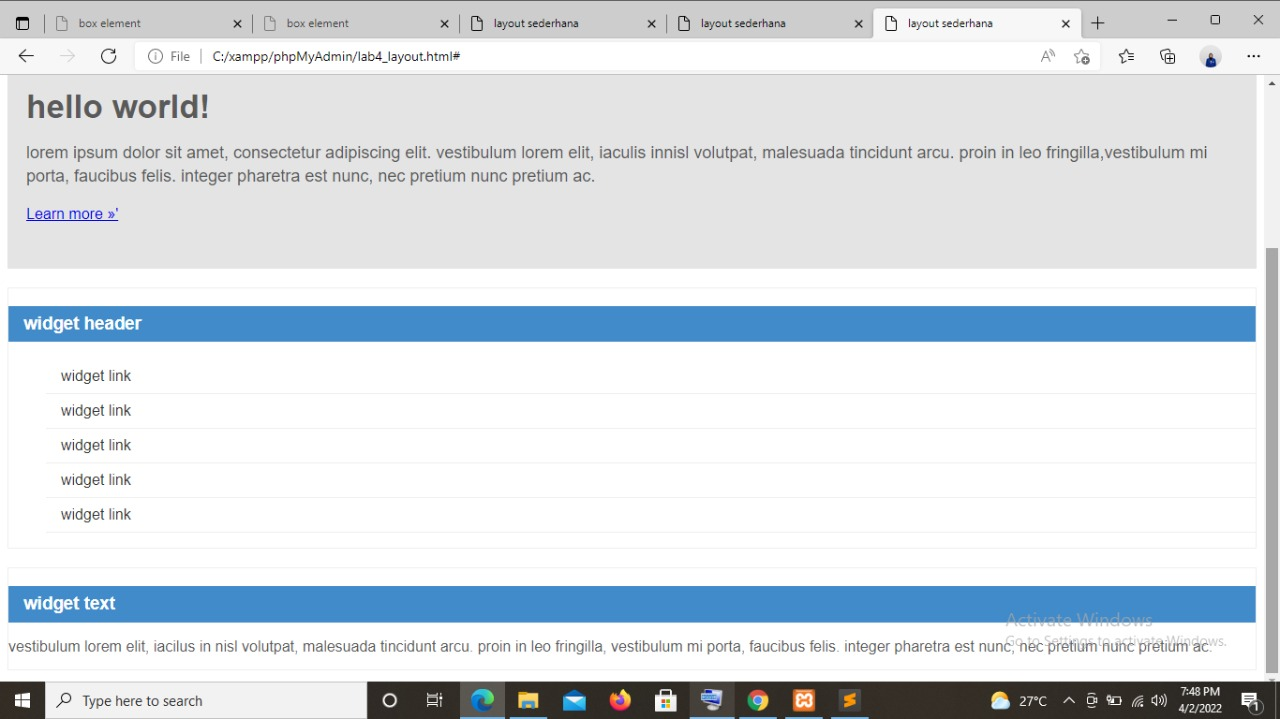Open the Collections panel
The width and height of the screenshot is (1280, 719).
1168,56
